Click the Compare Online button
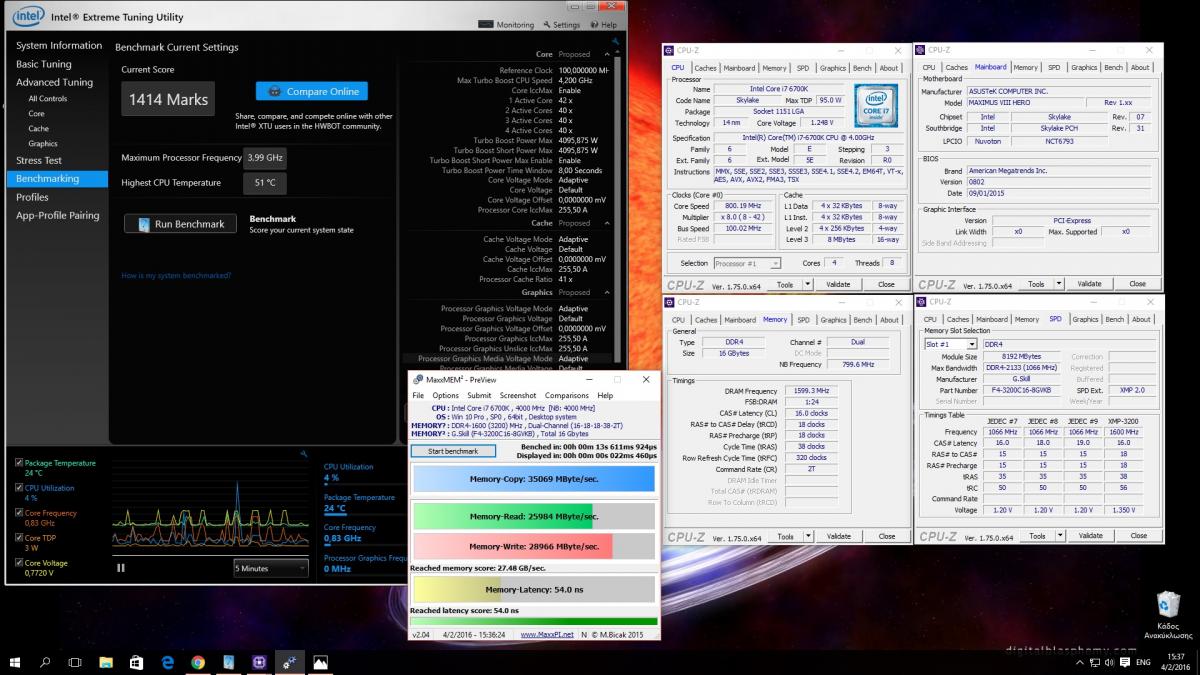This screenshot has height=675, width=1200. [312, 91]
